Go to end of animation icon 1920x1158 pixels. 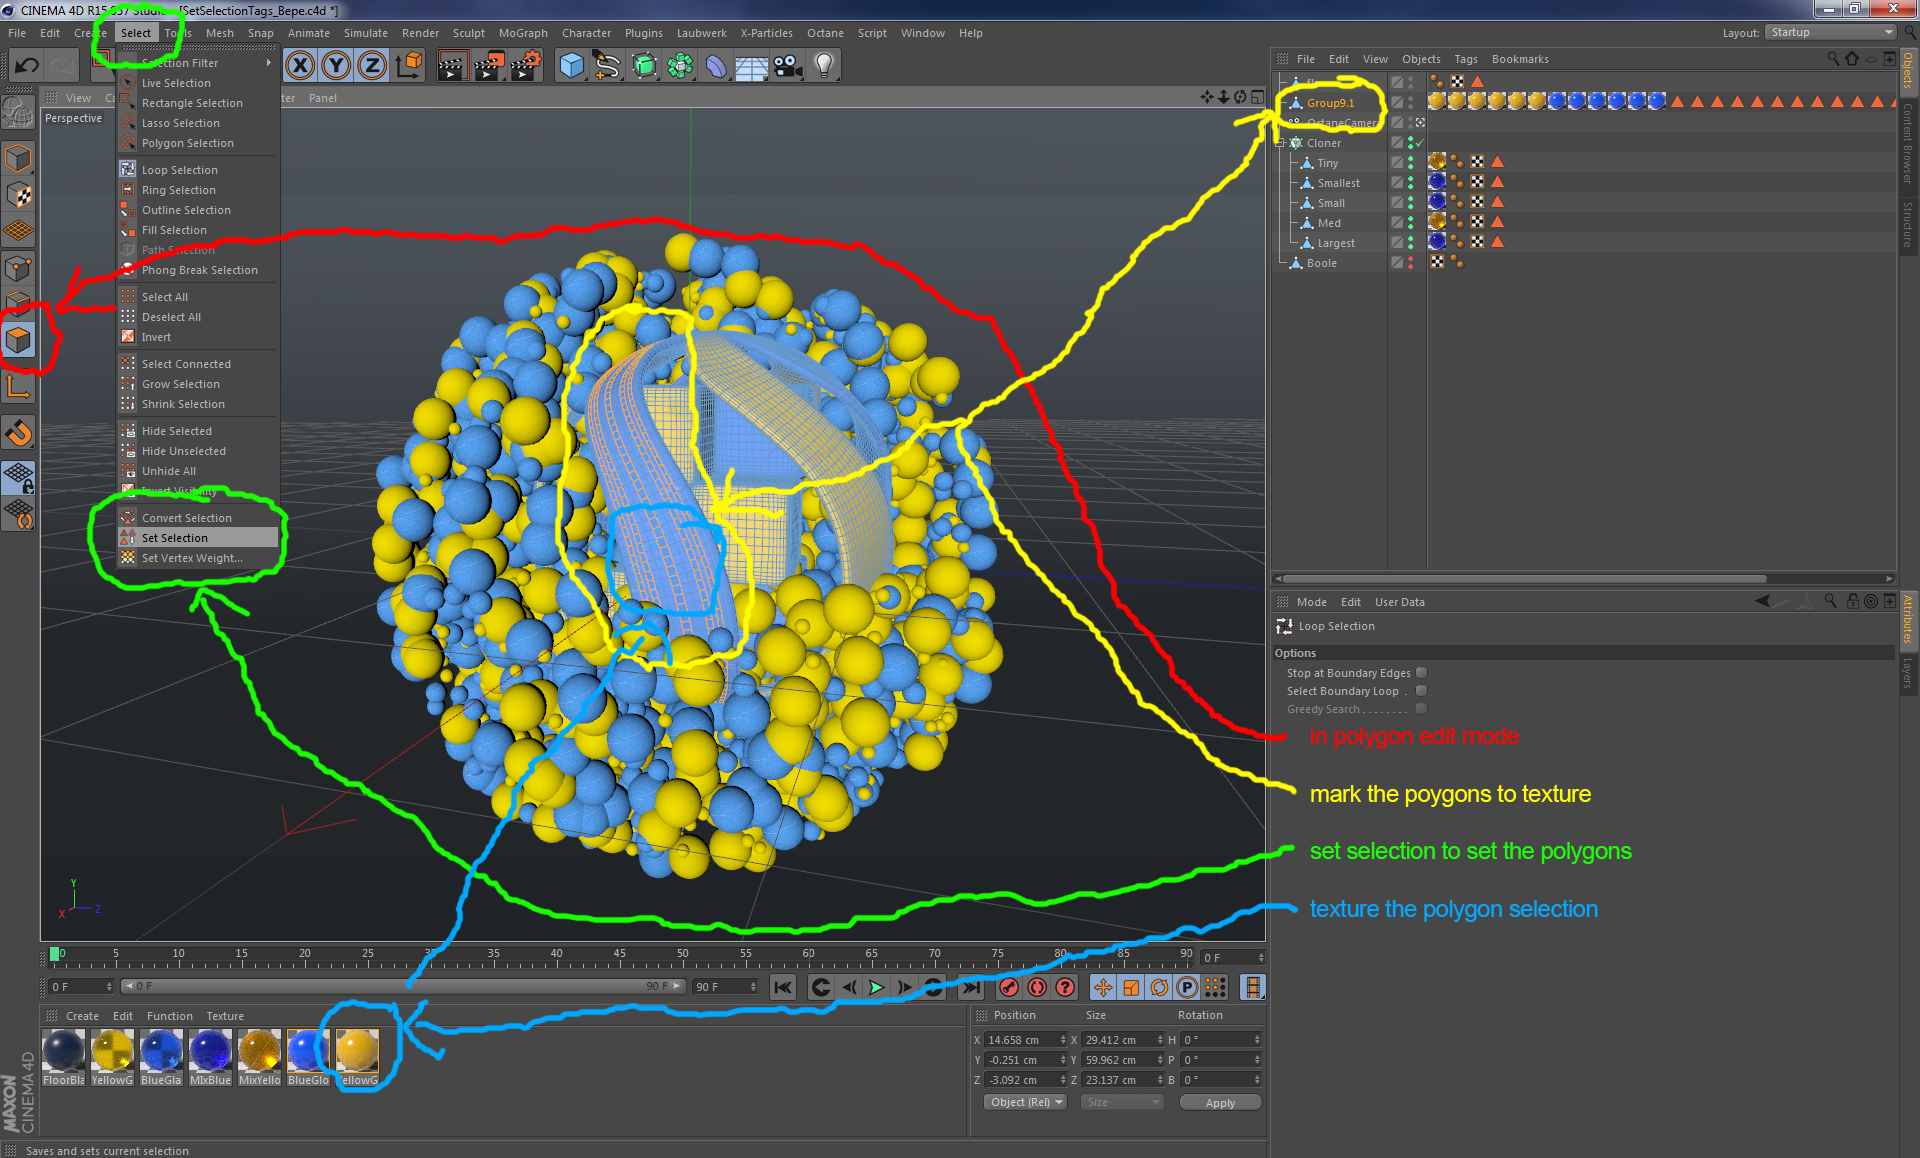[x=970, y=987]
